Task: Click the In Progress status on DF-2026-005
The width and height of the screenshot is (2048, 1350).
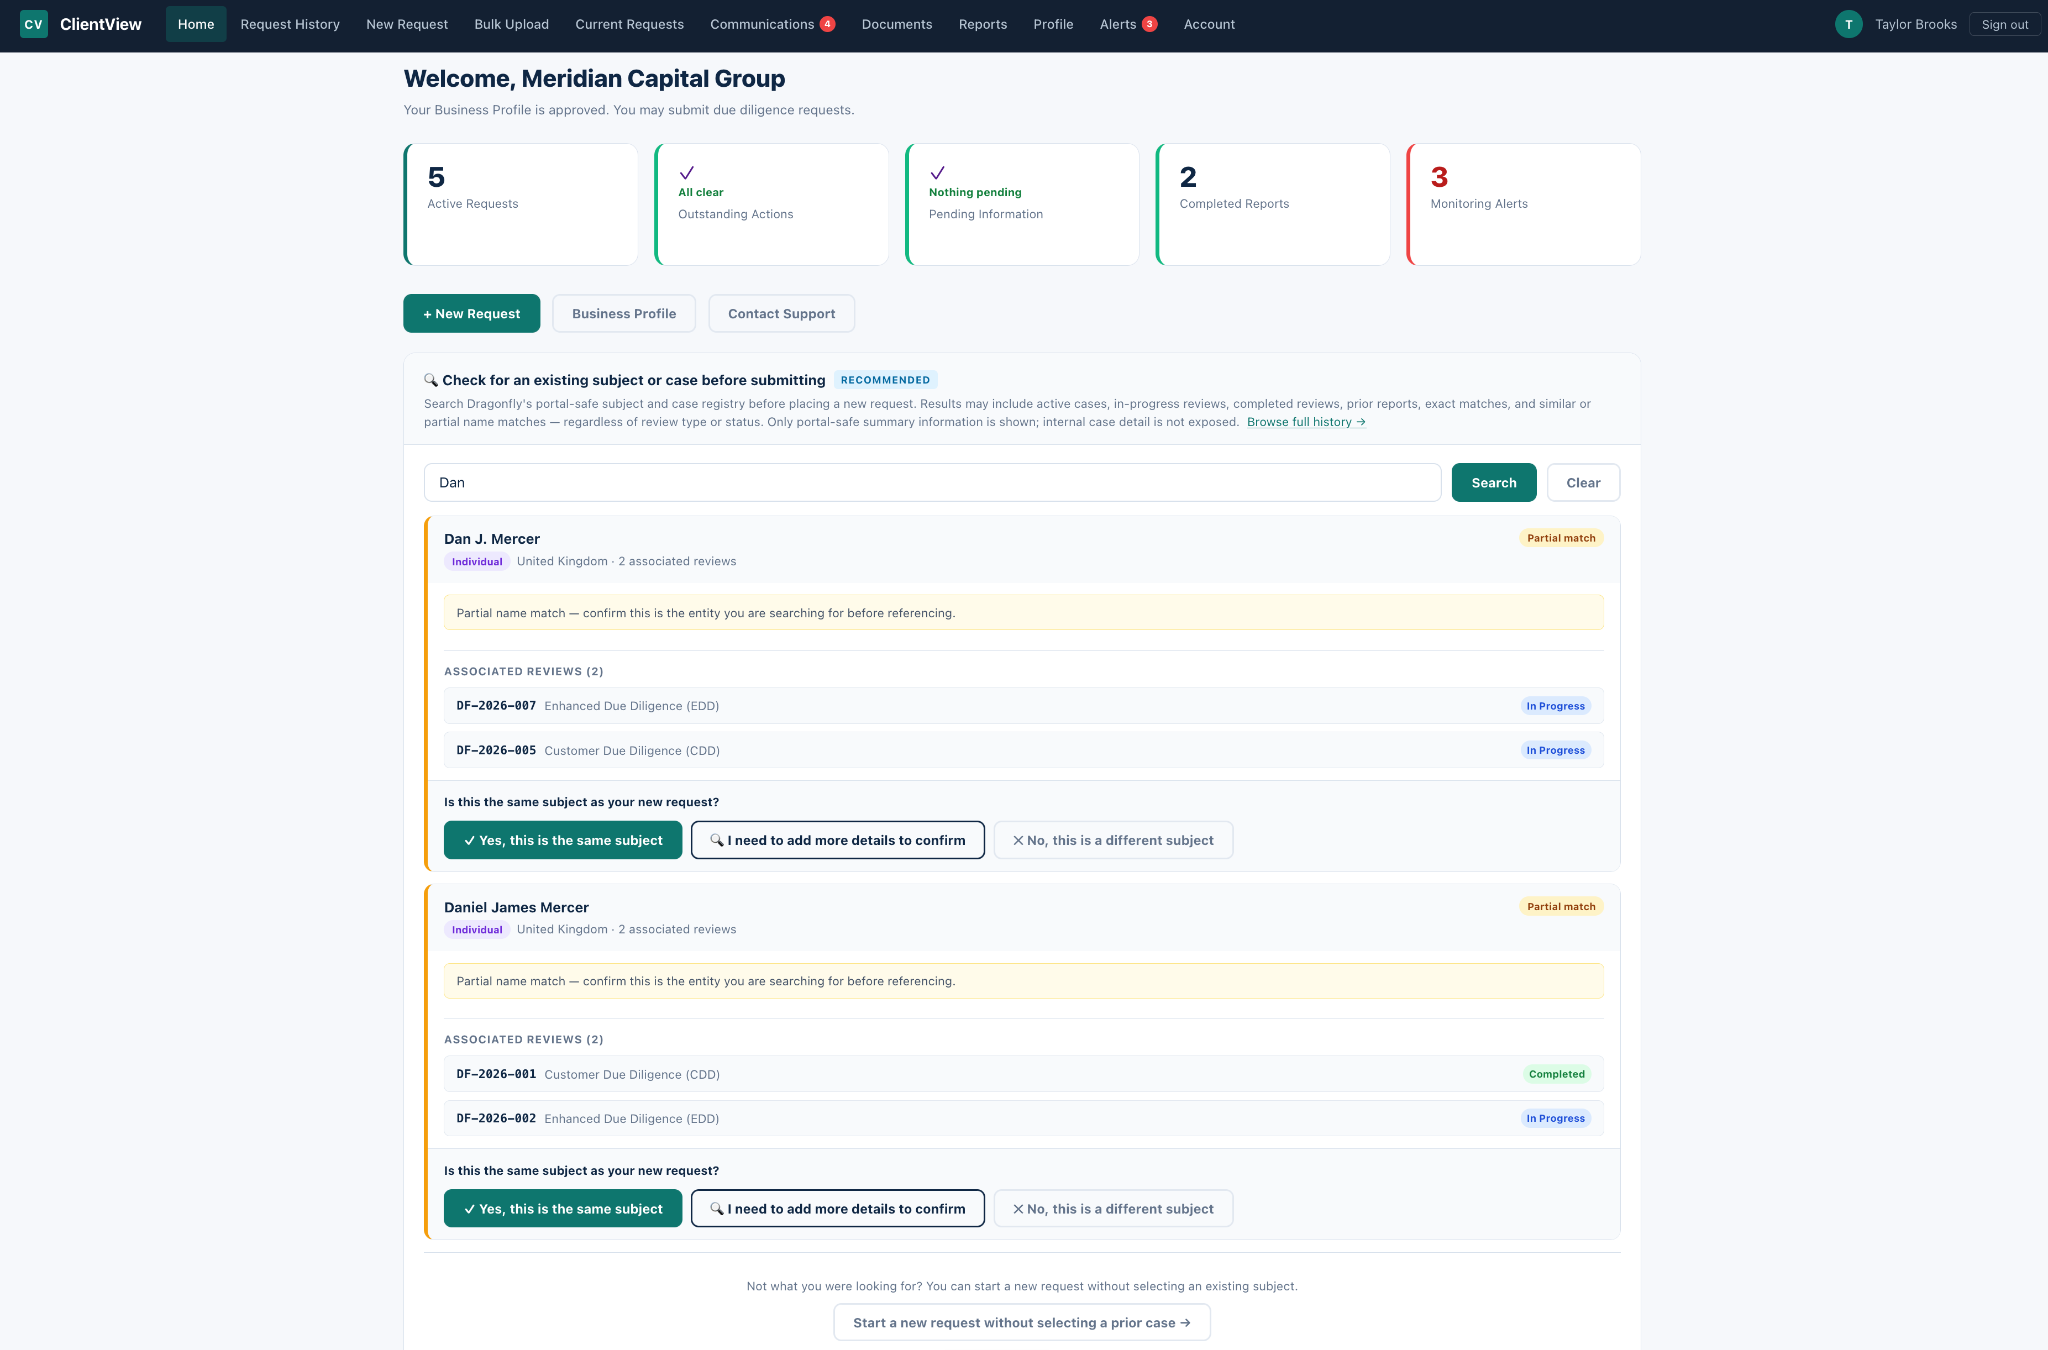Action: [x=1555, y=750]
